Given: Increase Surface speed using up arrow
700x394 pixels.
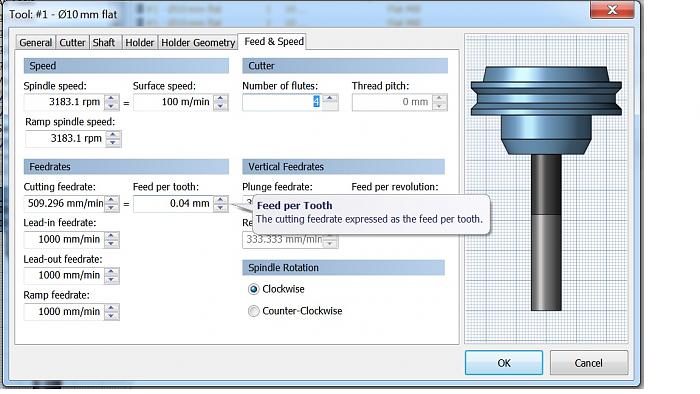Looking at the screenshot, I should [221, 98].
